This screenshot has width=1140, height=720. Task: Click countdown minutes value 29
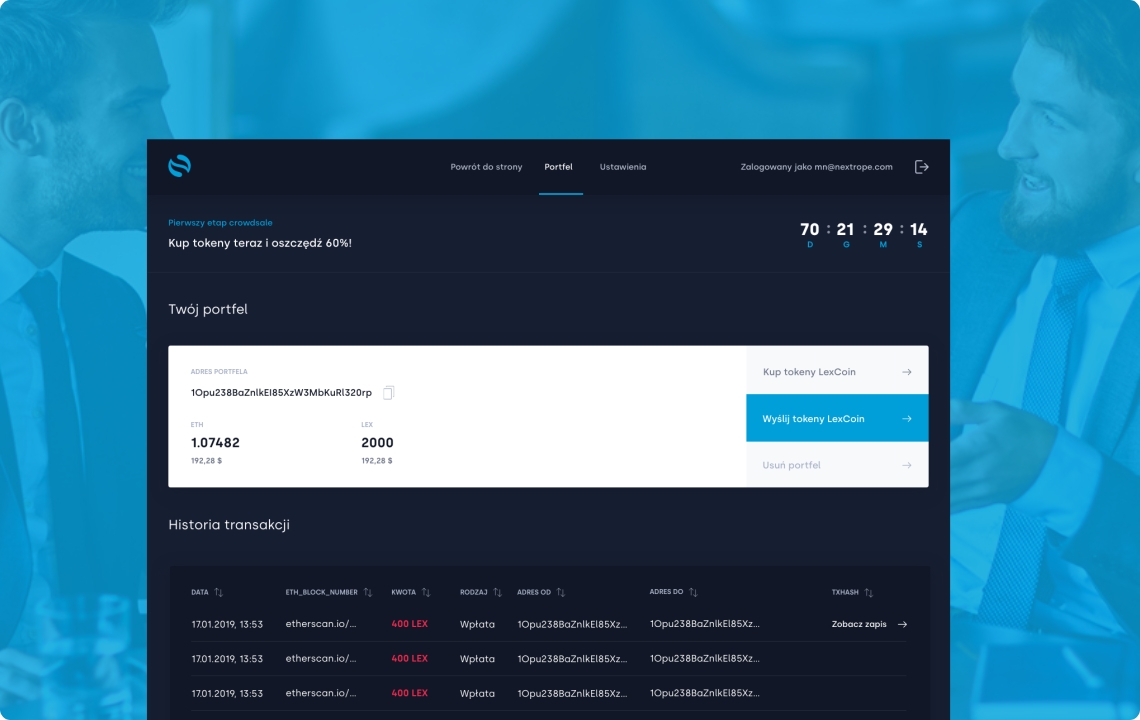pyautogui.click(x=883, y=230)
